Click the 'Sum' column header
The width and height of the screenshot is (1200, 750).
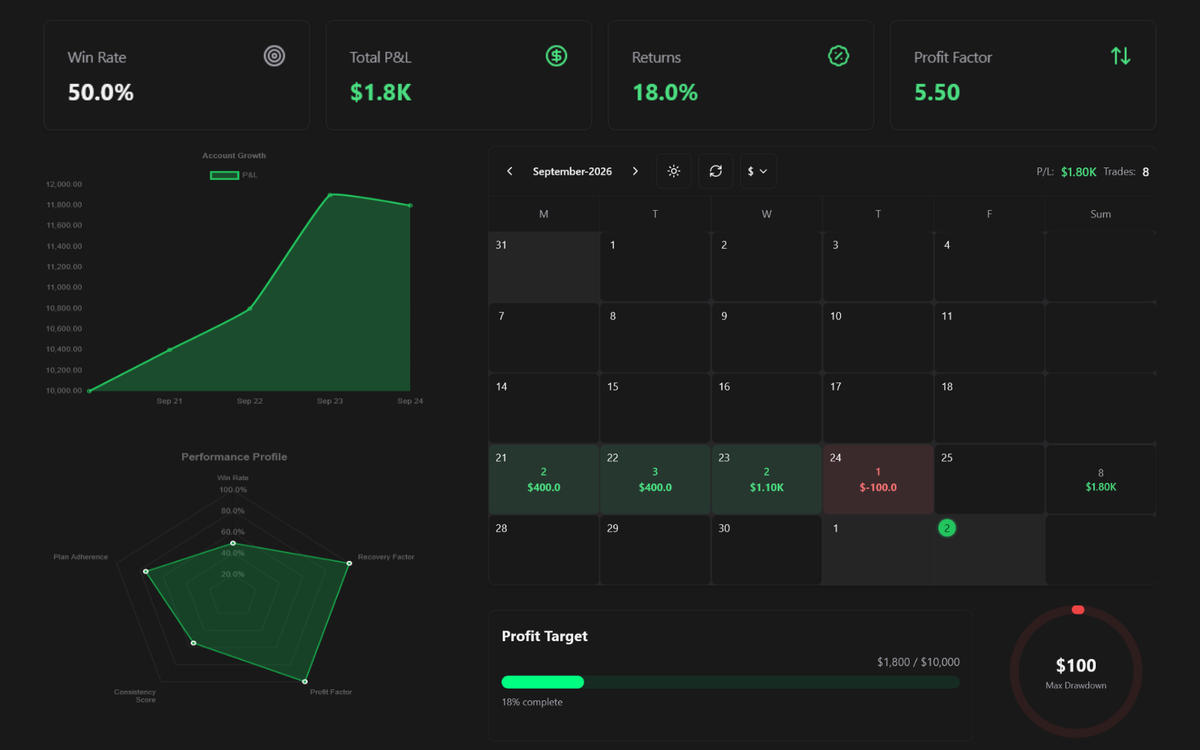[1100, 214]
